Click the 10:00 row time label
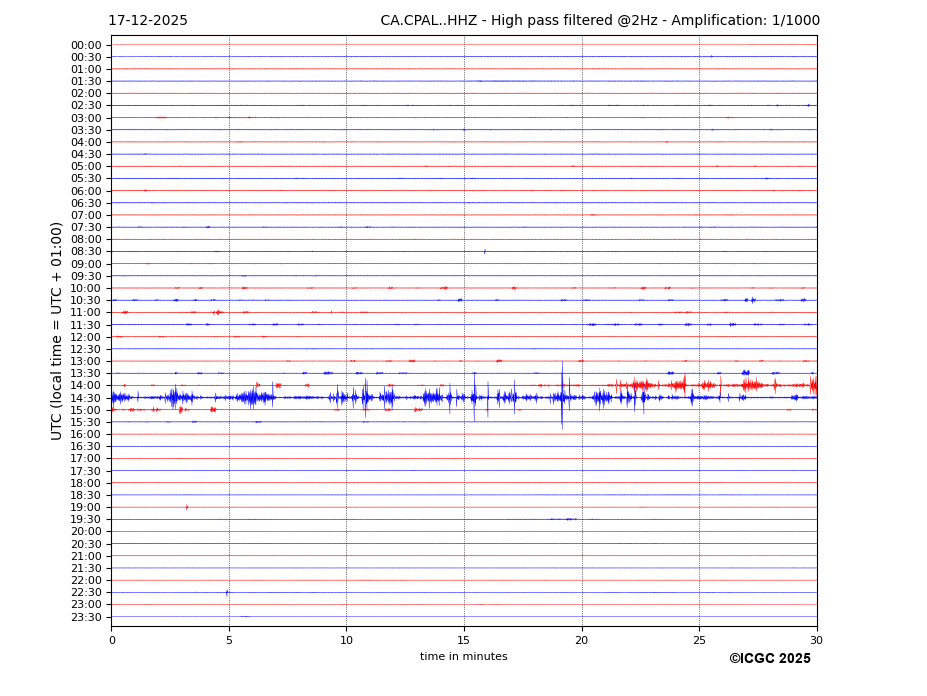The image size is (927, 696). (x=86, y=288)
